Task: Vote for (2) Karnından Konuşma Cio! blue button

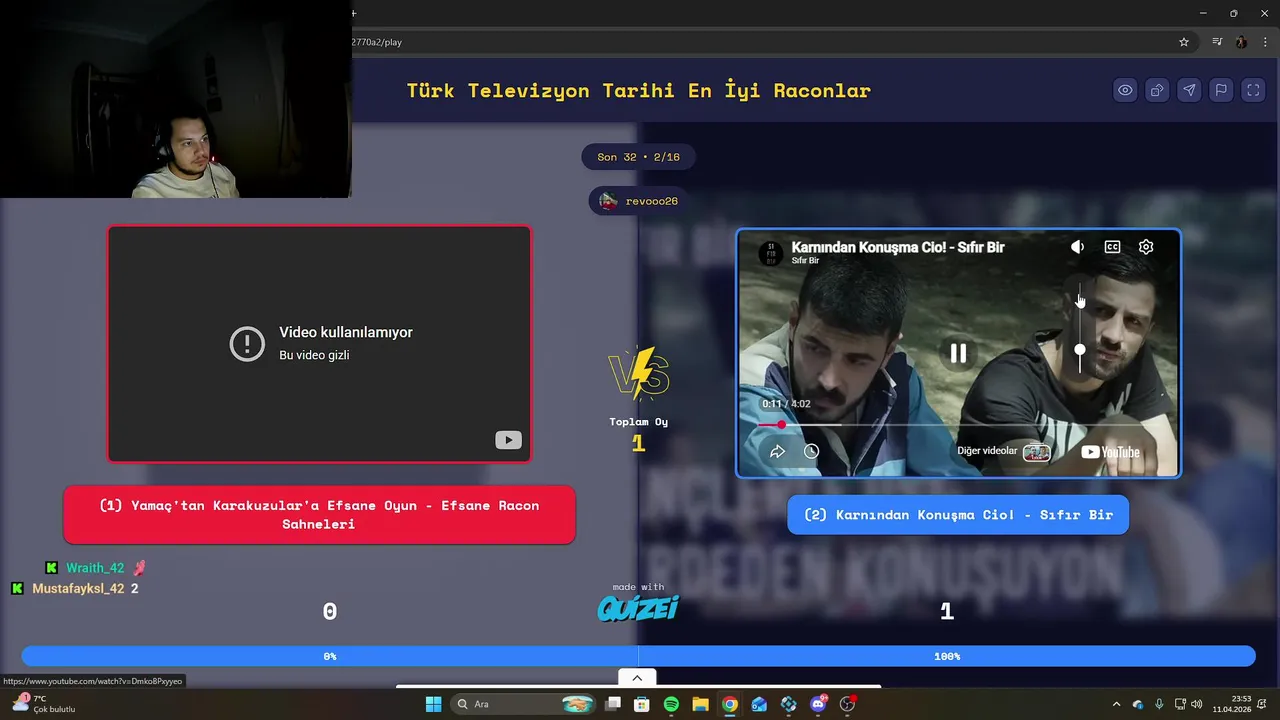Action: [x=958, y=515]
